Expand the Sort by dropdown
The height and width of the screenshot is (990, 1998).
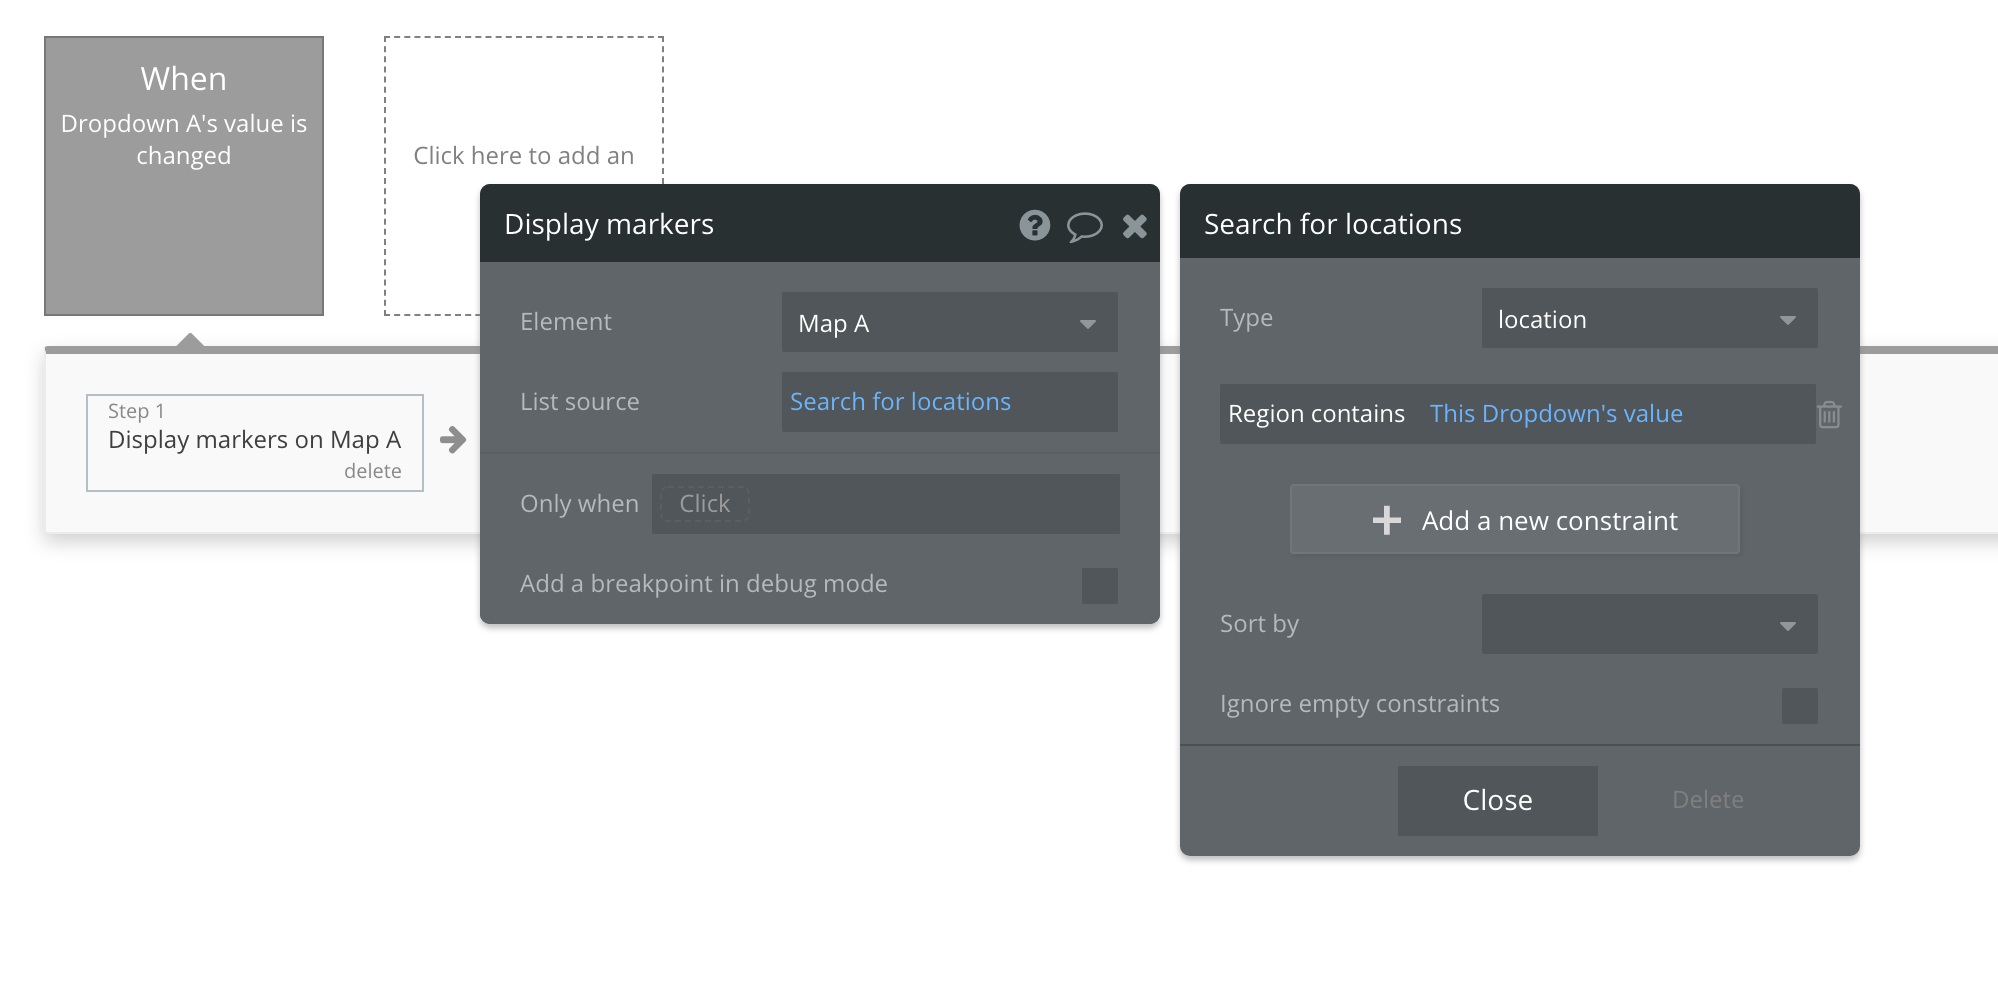tap(1649, 625)
